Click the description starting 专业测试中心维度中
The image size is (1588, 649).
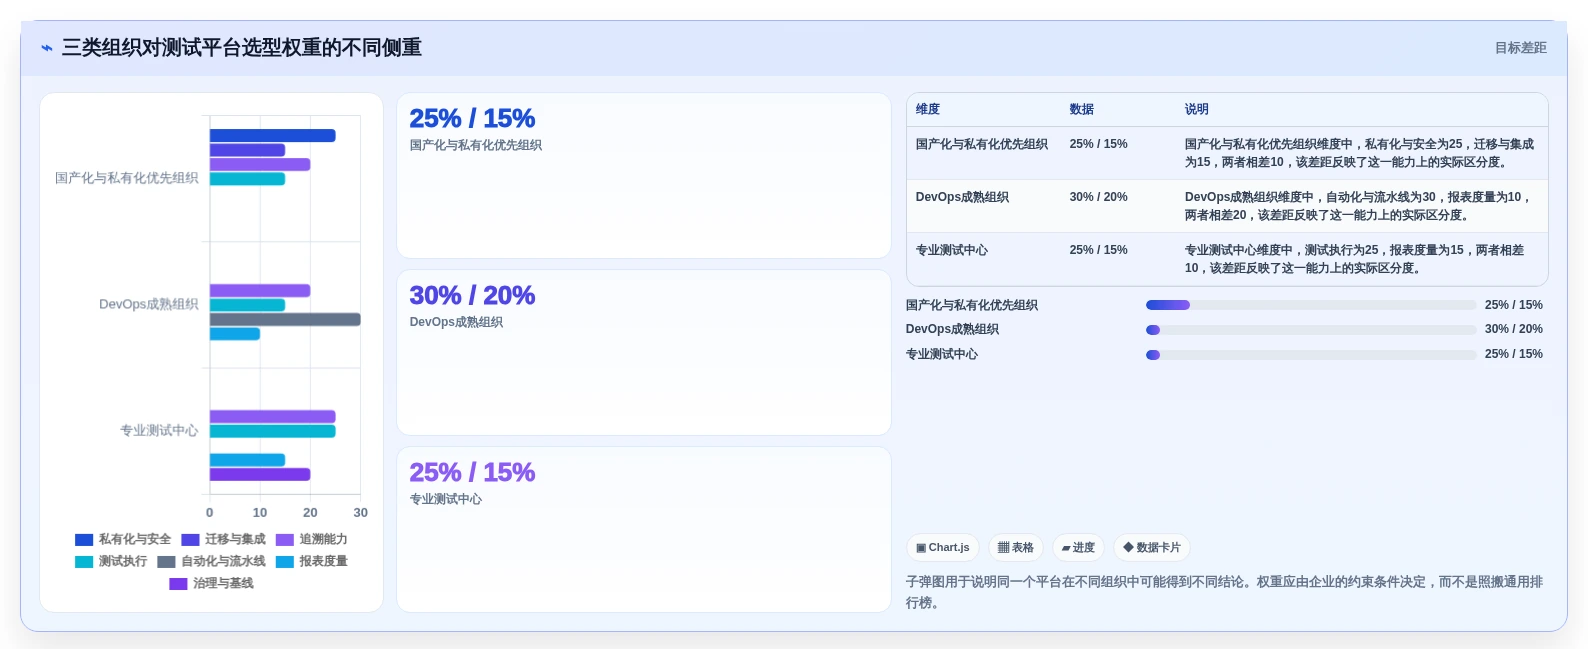pos(1355,259)
